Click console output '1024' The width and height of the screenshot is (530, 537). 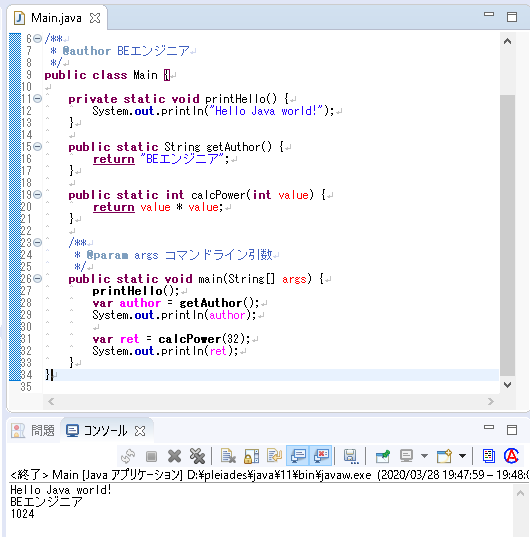point(22,514)
